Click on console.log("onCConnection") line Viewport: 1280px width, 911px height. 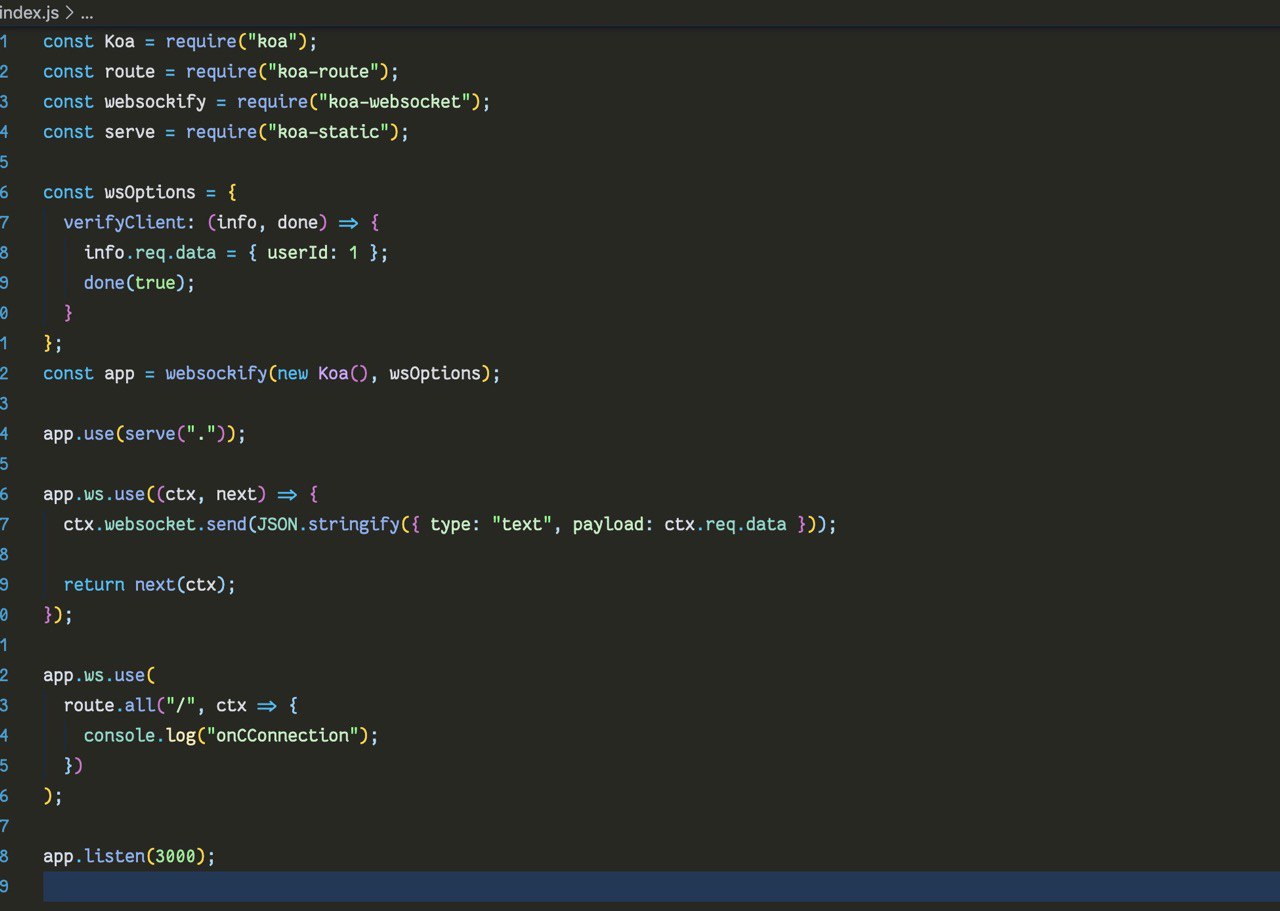pos(232,735)
